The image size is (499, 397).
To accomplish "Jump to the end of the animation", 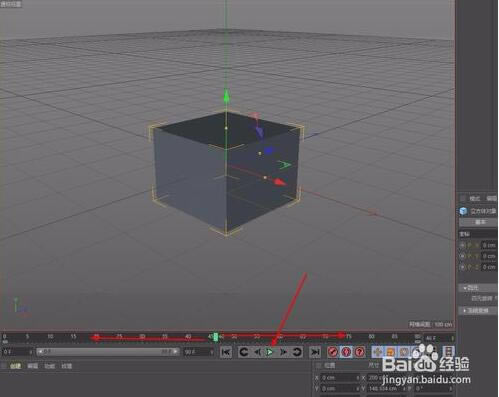I will 315,352.
